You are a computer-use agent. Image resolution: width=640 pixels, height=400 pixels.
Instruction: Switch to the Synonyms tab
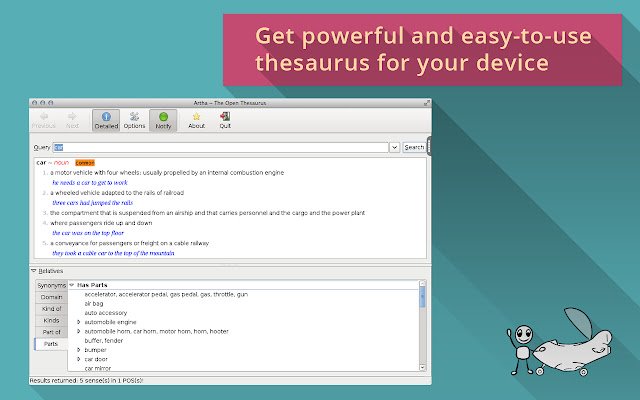coord(51,285)
